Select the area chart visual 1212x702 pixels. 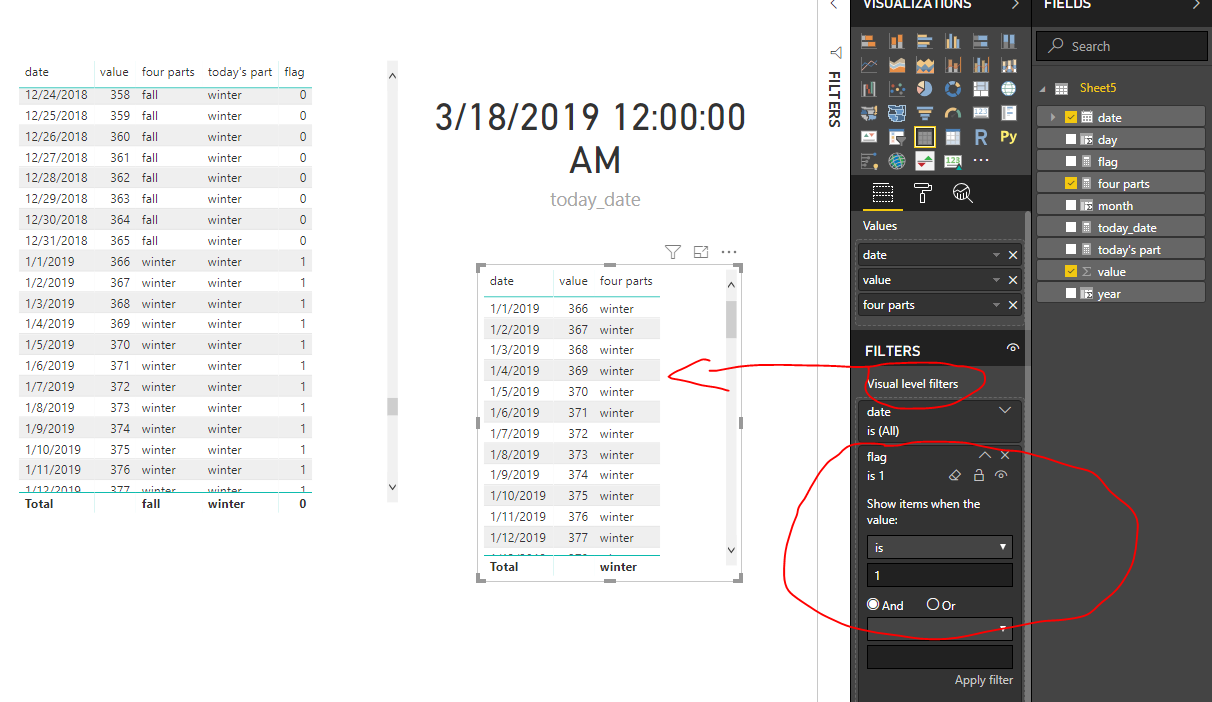897,65
